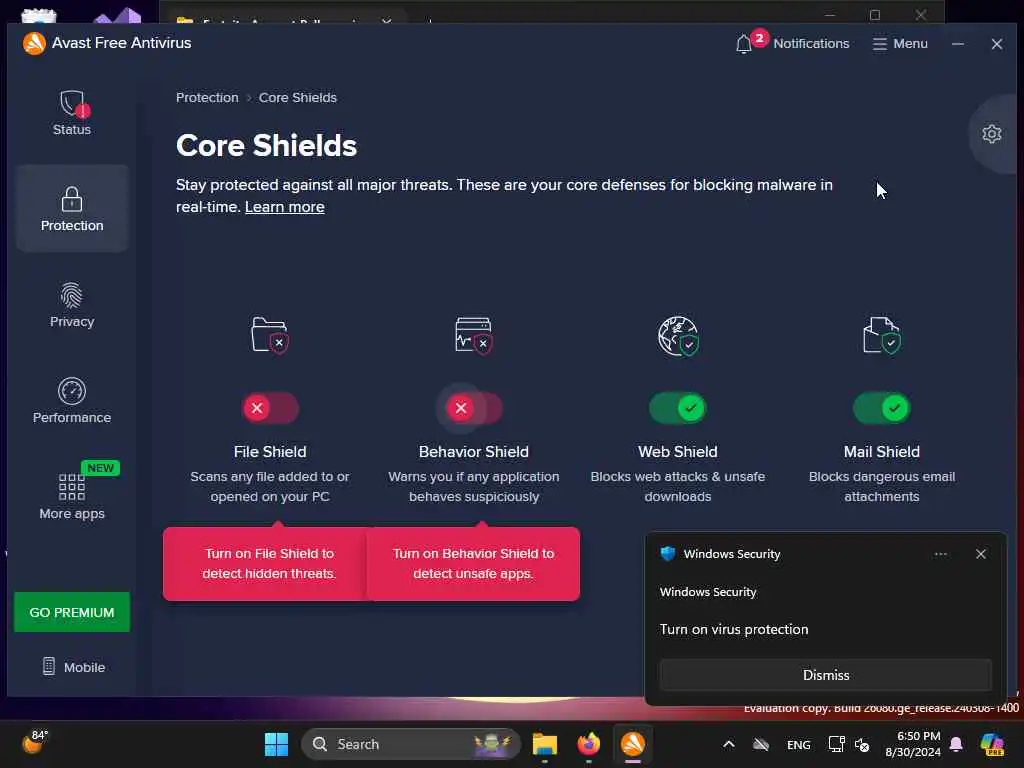Click the OneDrive cloud tray icon
1024x768 pixels.
pyautogui.click(x=761, y=744)
